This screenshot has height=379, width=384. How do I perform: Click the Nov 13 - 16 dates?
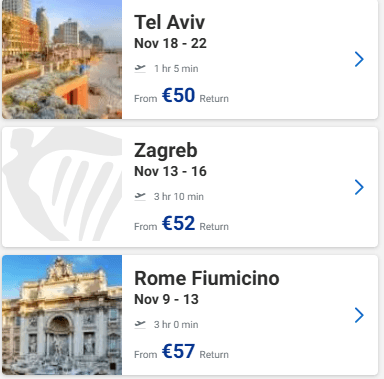(x=170, y=171)
